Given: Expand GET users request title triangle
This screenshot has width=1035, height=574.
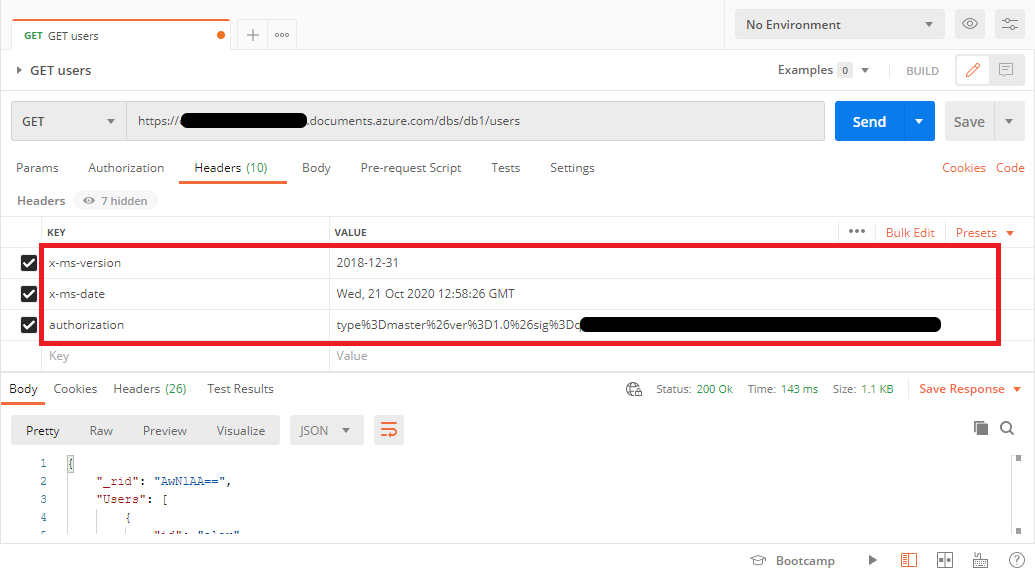Looking at the screenshot, I should pyautogui.click(x=19, y=70).
